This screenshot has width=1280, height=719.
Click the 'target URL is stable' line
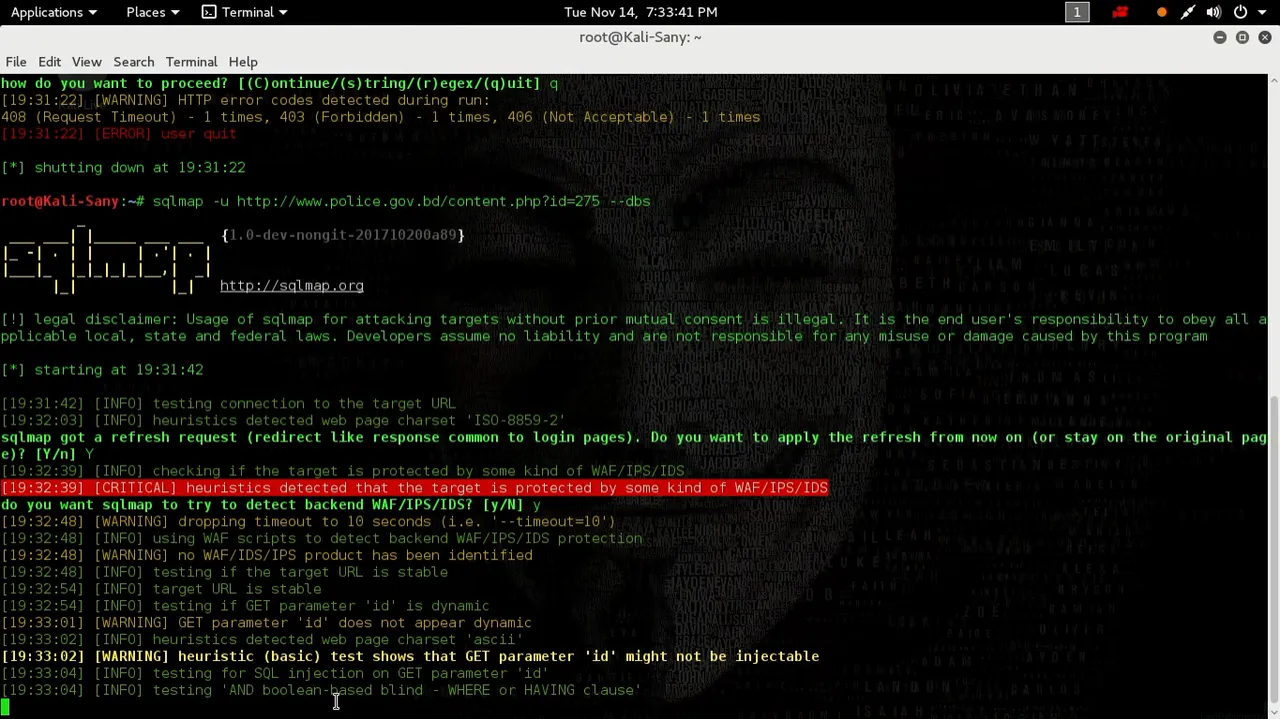[x=161, y=589]
